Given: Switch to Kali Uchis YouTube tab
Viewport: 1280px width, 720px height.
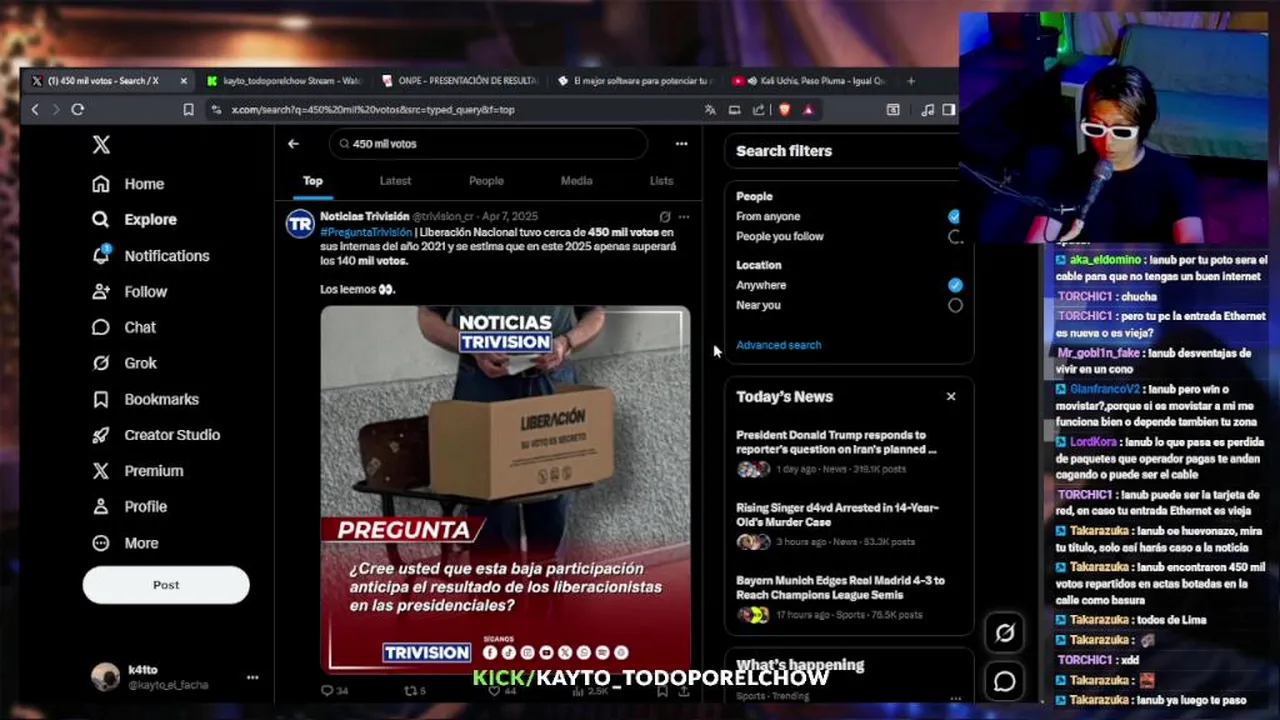Looking at the screenshot, I should (810, 81).
